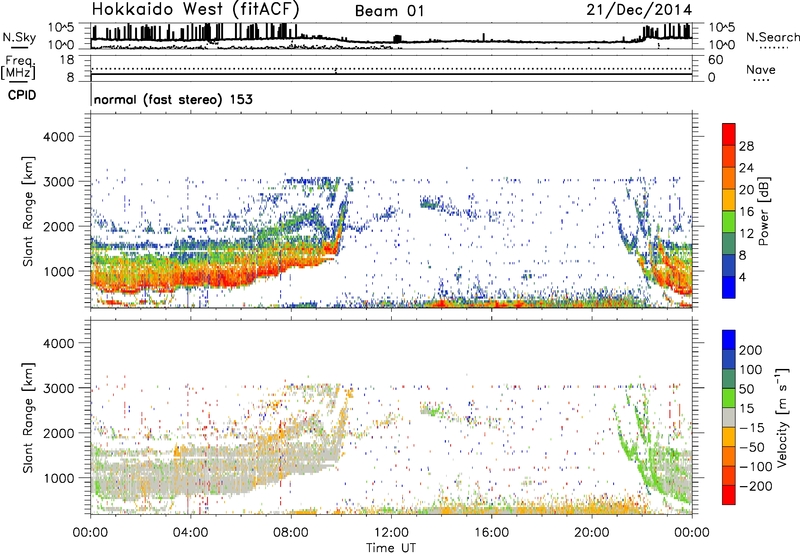The height and width of the screenshot is (554, 800).
Task: Click the "4" tick on power colorbar
Action: [742, 277]
